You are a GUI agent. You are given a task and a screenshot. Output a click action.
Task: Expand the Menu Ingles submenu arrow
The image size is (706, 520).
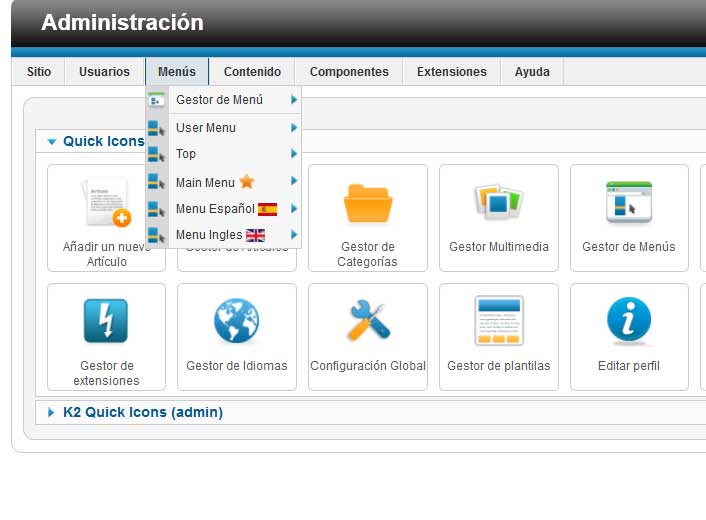[294, 235]
